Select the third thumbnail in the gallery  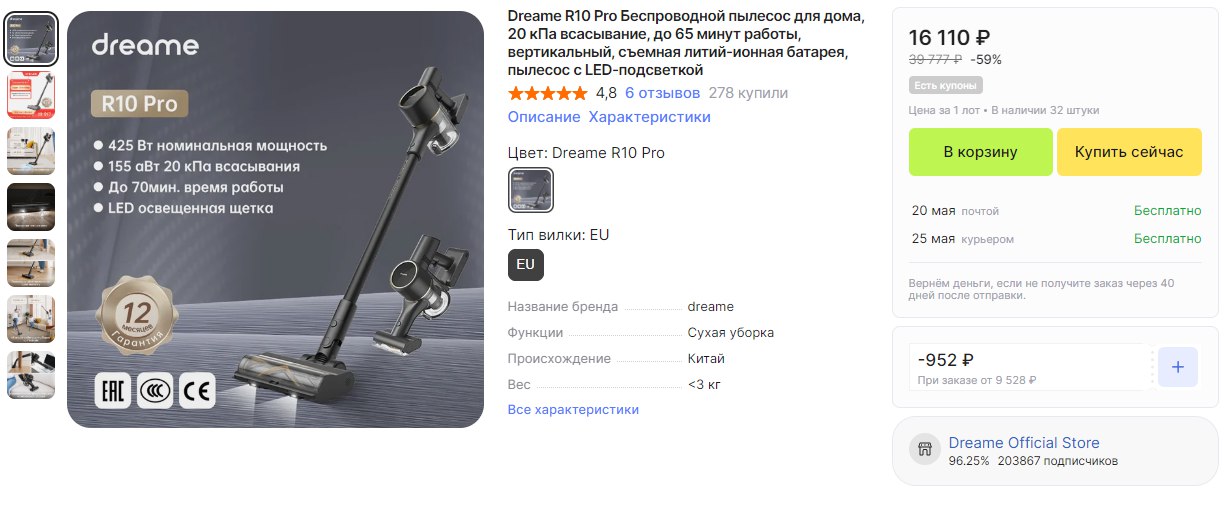click(32, 151)
